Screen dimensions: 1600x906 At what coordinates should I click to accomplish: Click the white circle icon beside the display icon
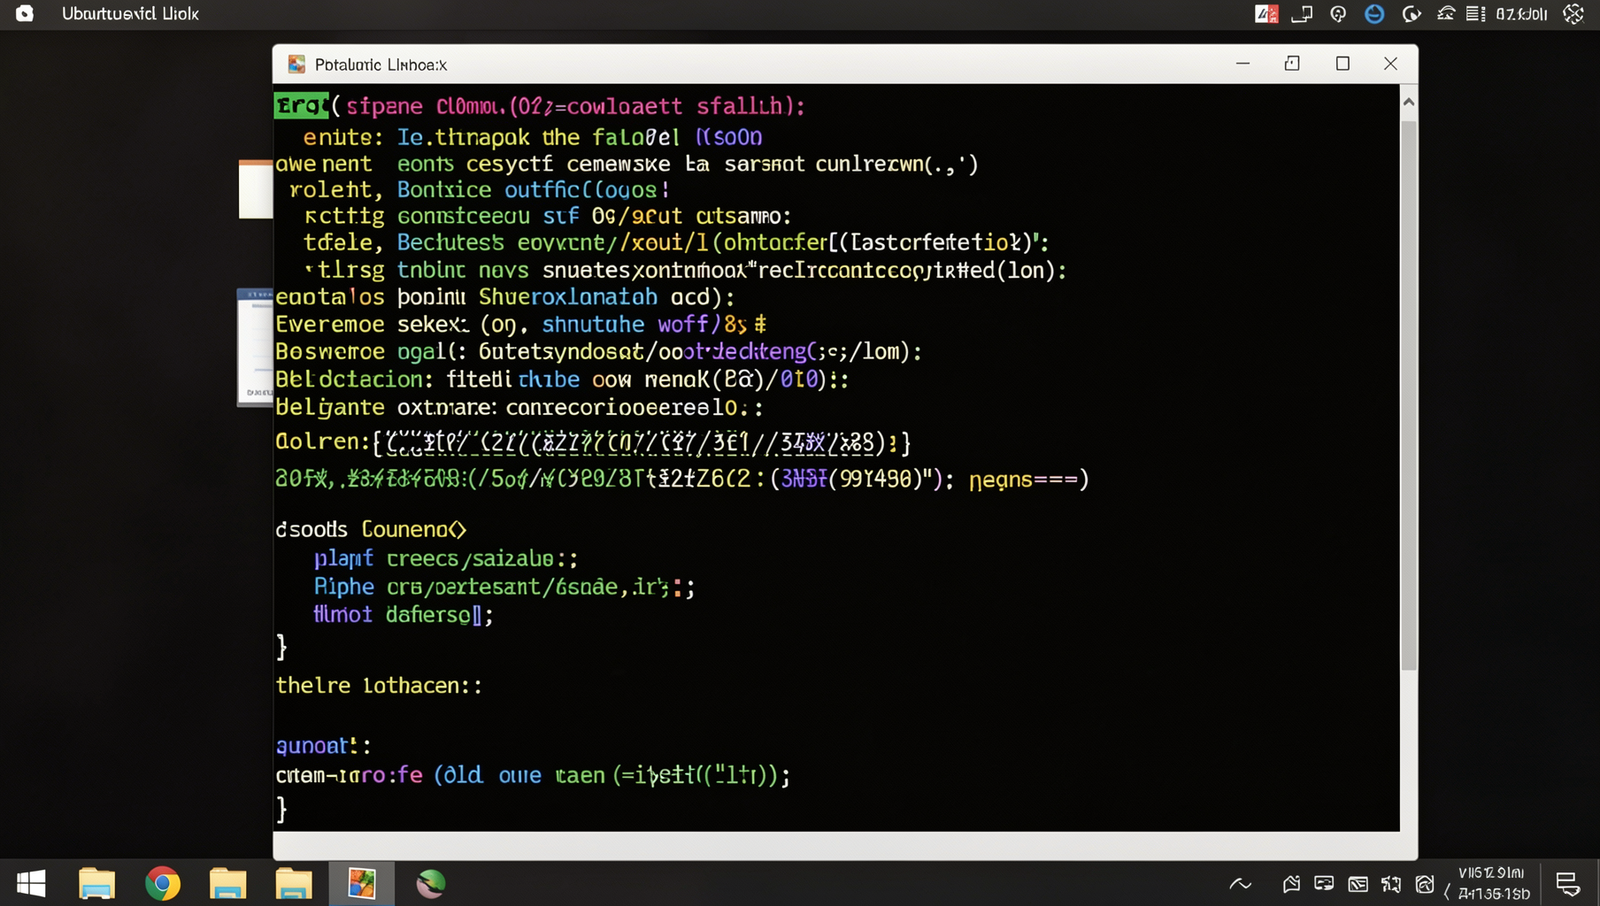pyautogui.click(x=1338, y=14)
